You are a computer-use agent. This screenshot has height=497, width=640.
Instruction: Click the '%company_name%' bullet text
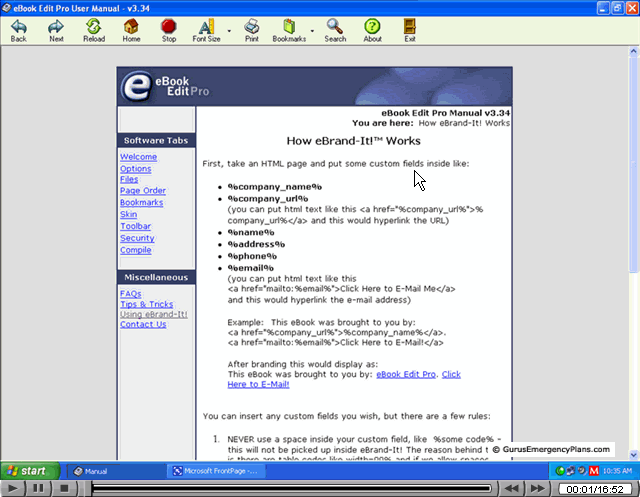pyautogui.click(x=275, y=187)
